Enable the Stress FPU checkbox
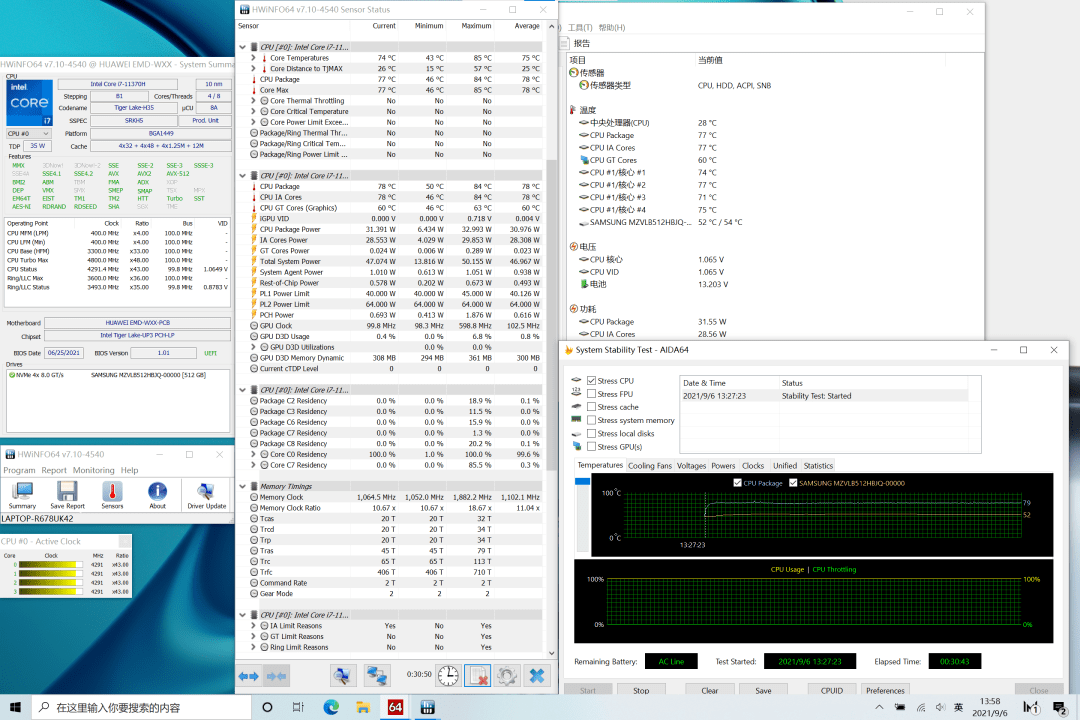This screenshot has width=1080, height=720. [592, 394]
